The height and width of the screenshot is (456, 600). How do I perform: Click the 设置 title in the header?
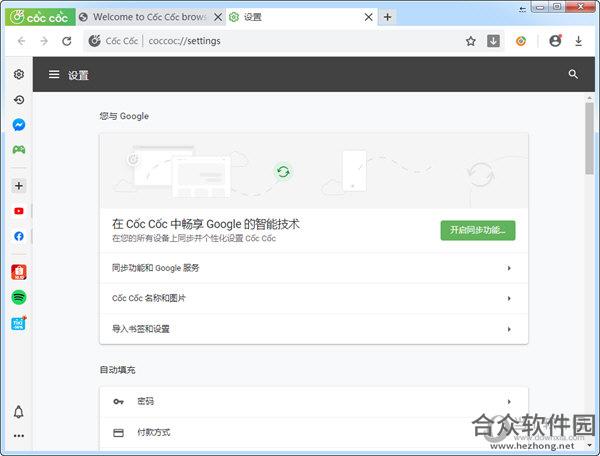tap(78, 75)
